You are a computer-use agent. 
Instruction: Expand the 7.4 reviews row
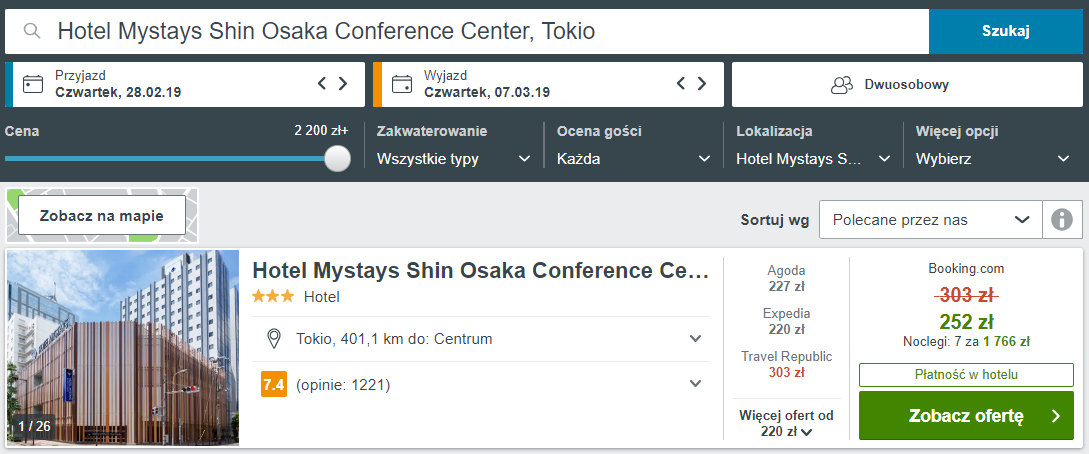pos(481,384)
